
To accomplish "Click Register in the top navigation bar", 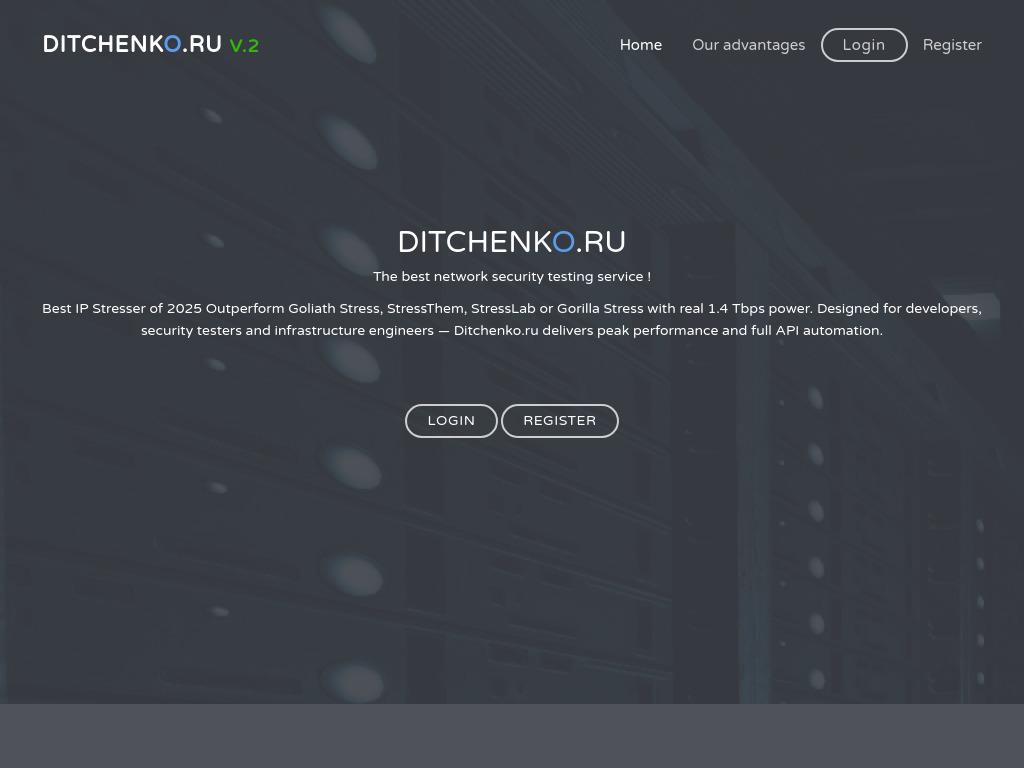I will (x=952, y=45).
